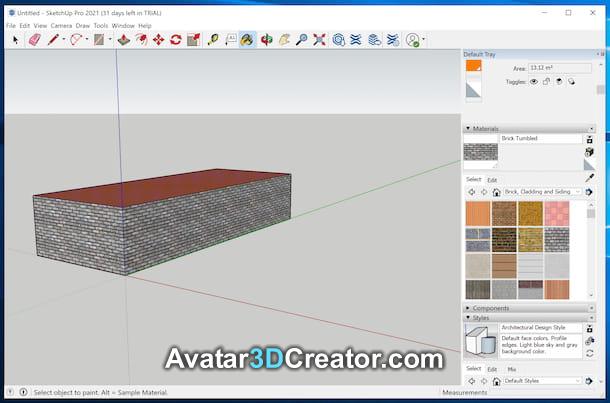This screenshot has height=403, width=610.
Task: Open the Camera menu
Action: tap(61, 26)
